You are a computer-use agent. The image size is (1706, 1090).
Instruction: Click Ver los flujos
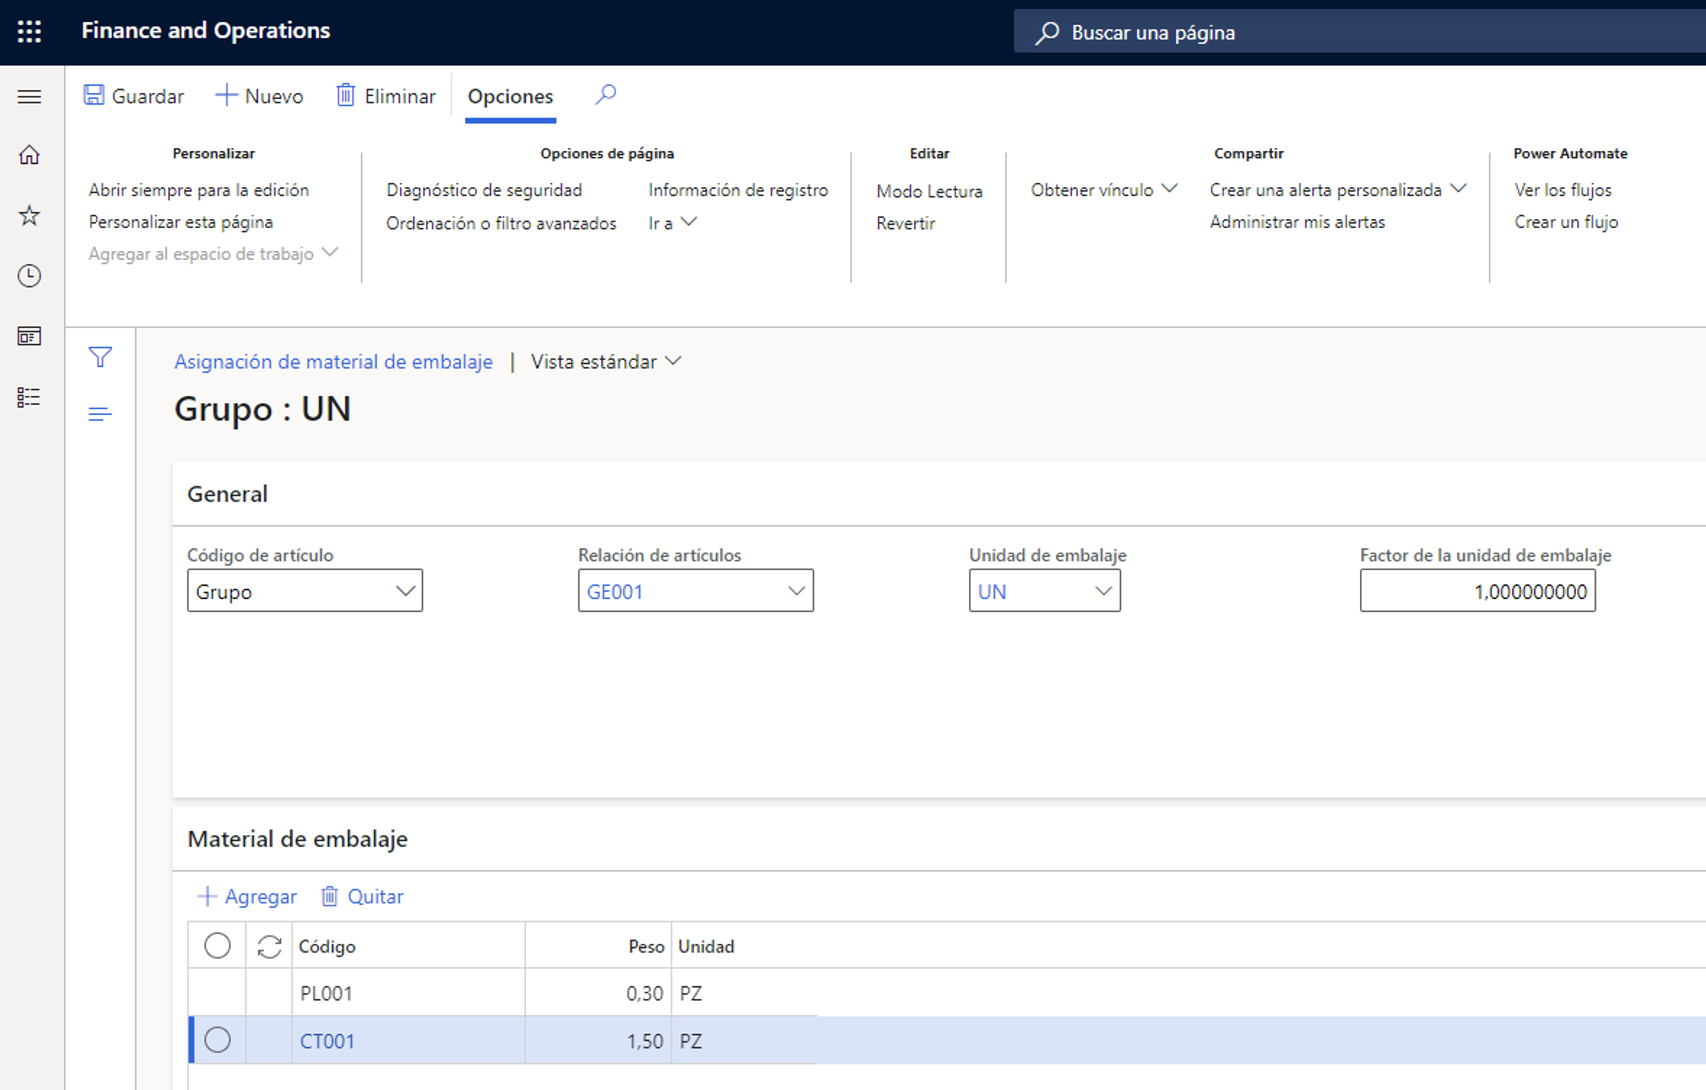(1563, 189)
